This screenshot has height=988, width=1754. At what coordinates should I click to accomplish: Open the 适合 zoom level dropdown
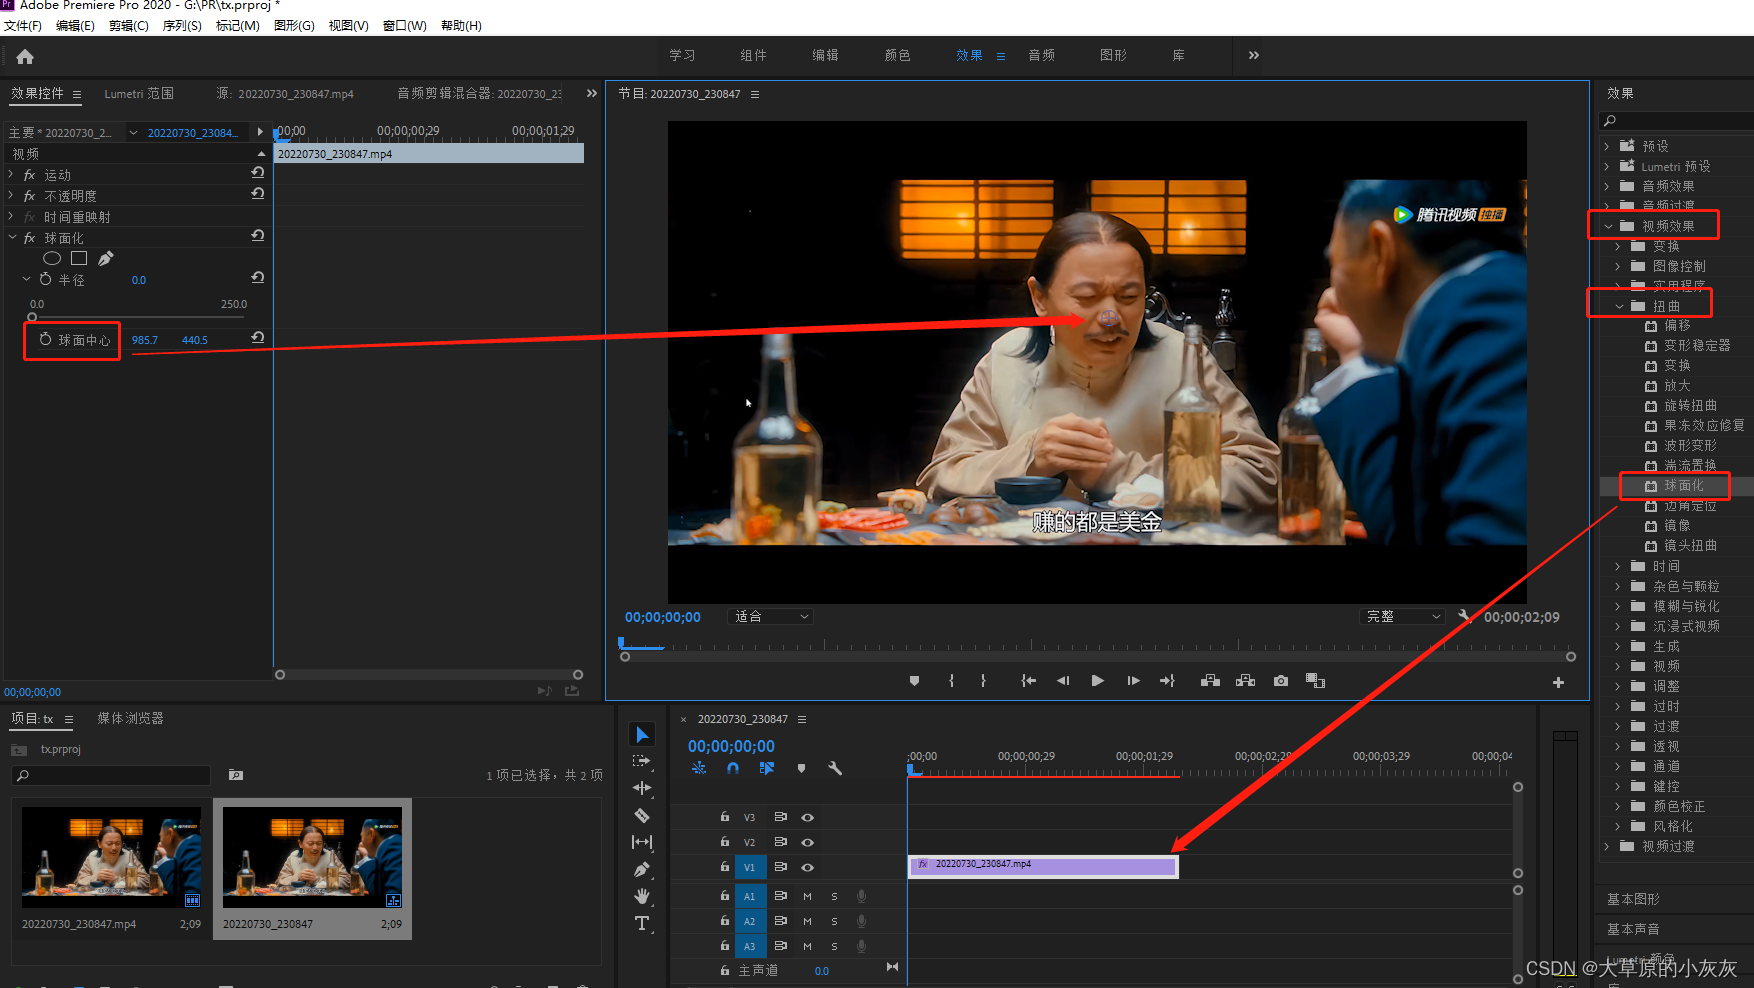(x=769, y=616)
